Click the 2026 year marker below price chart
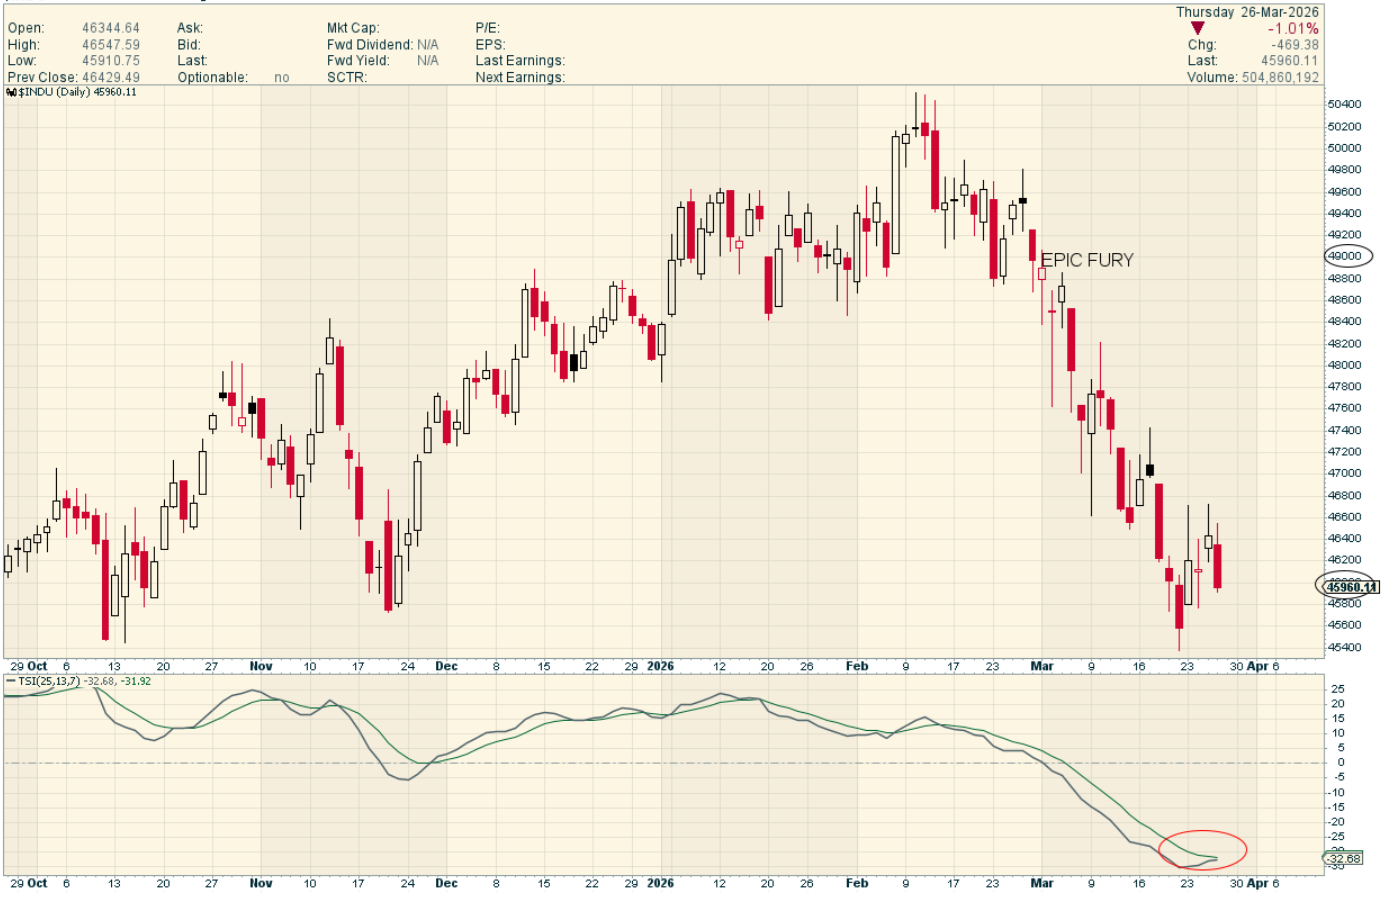The height and width of the screenshot is (898, 1386). [660, 666]
